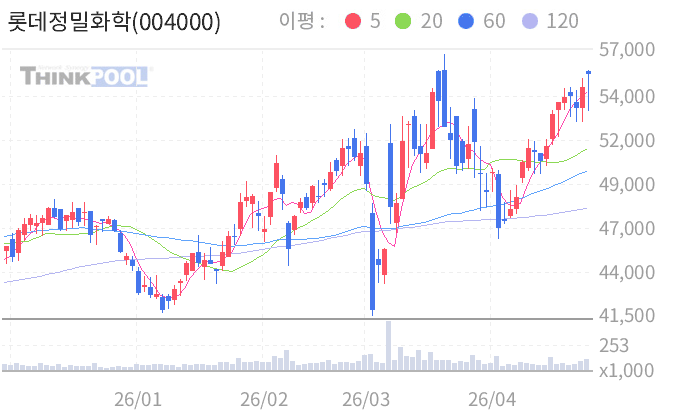This screenshot has height=420, width=686.
Task: Click the legend number 20
Action: click(x=431, y=21)
